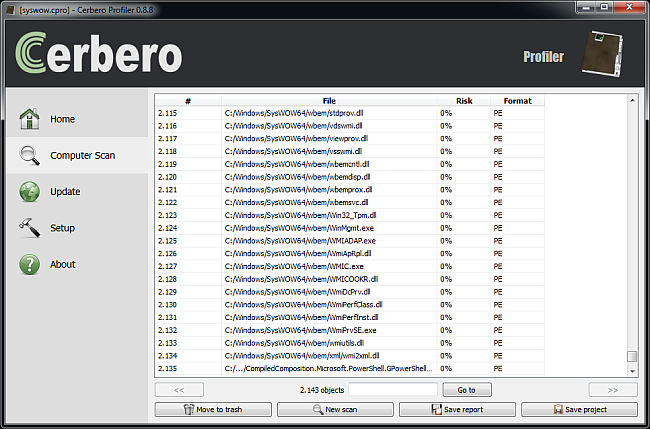Select the CompiledComposition.Microsoft.PowerShell row
This screenshot has height=429, width=650.
click(x=350, y=369)
